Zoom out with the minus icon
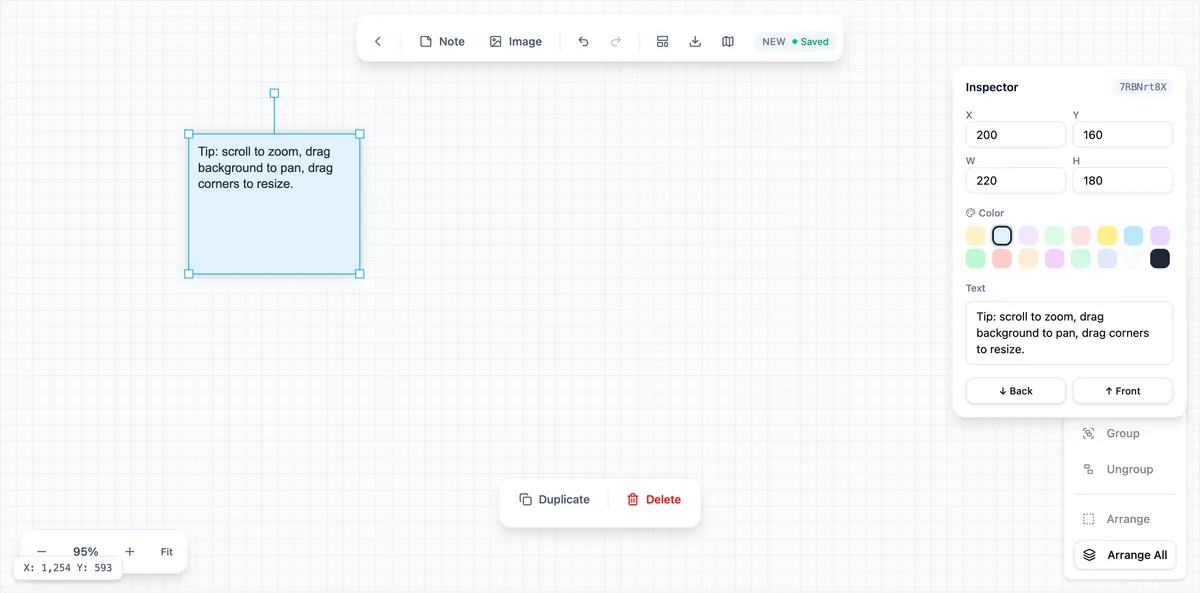1200x593 pixels. click(41, 552)
